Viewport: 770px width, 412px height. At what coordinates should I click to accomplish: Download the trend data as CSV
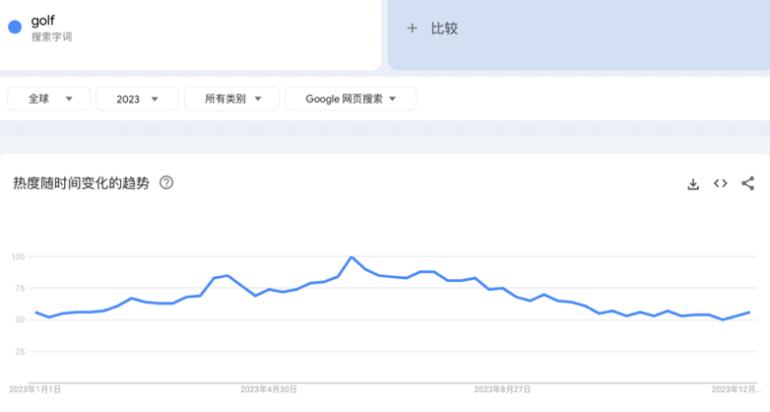point(693,184)
